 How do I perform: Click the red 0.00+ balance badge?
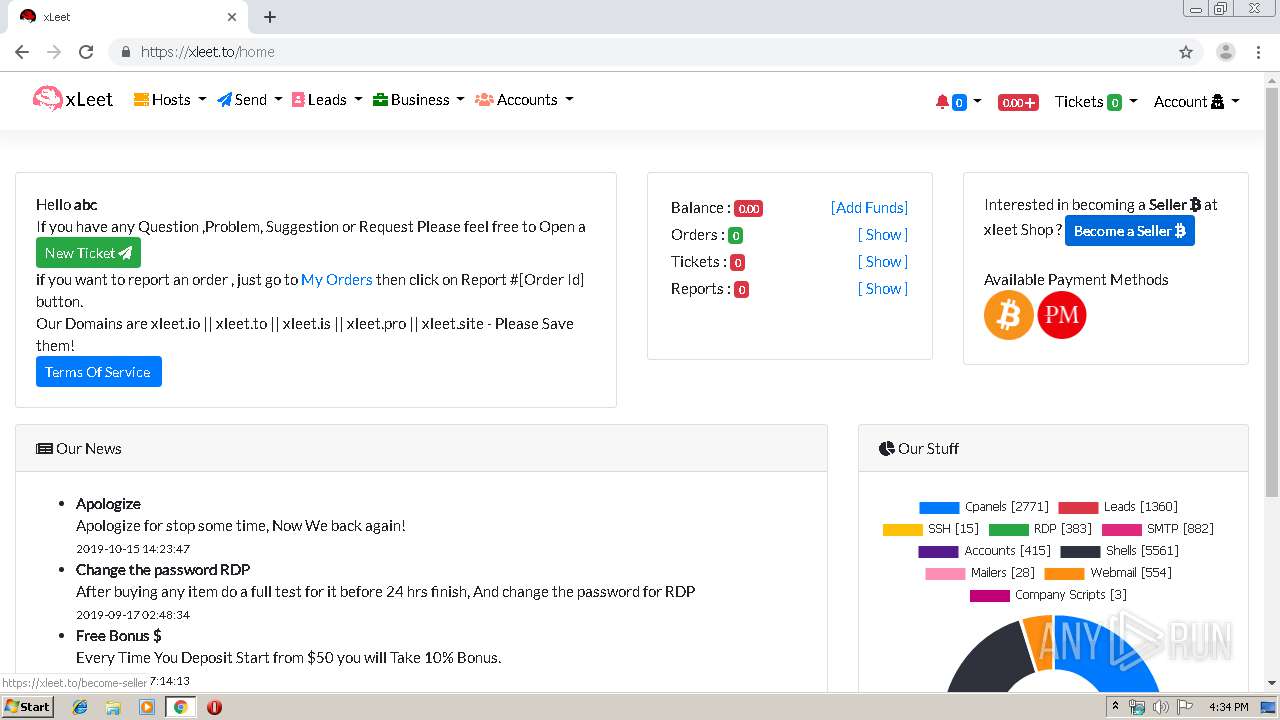point(1018,102)
